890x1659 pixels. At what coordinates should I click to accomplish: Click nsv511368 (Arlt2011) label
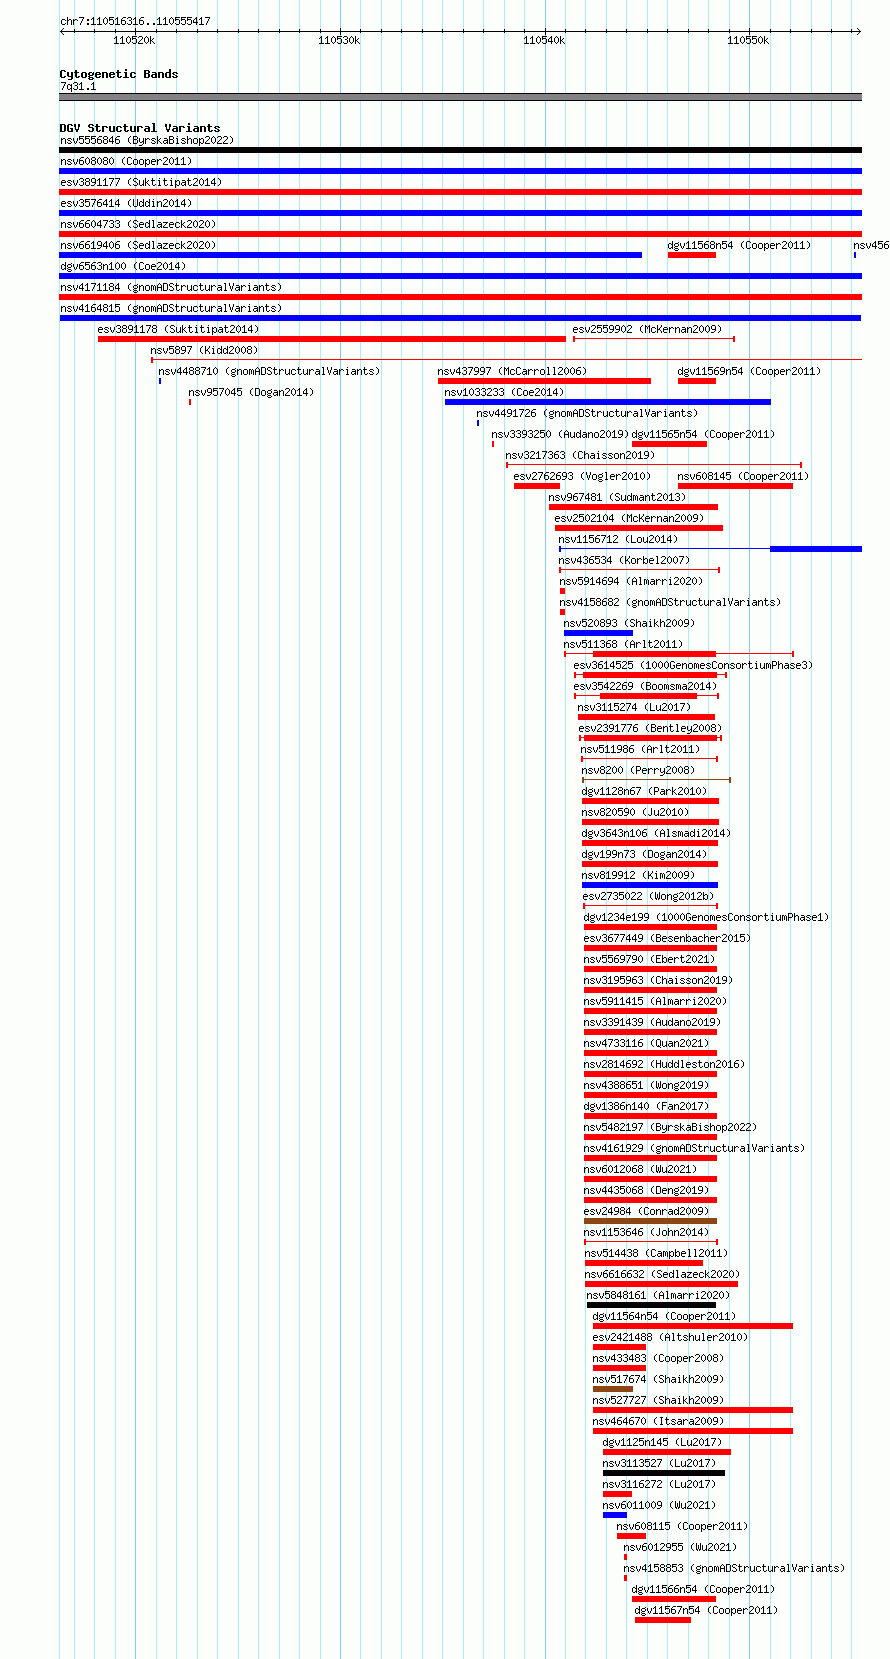coord(624,644)
